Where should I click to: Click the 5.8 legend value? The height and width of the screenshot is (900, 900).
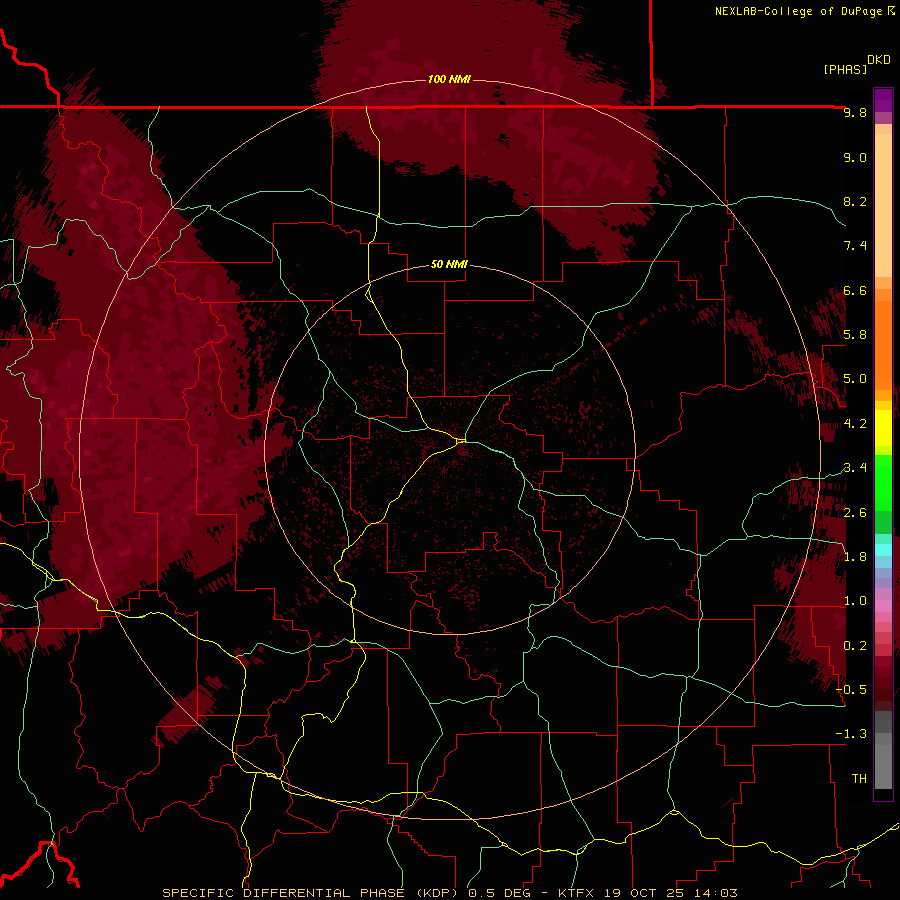pos(855,335)
